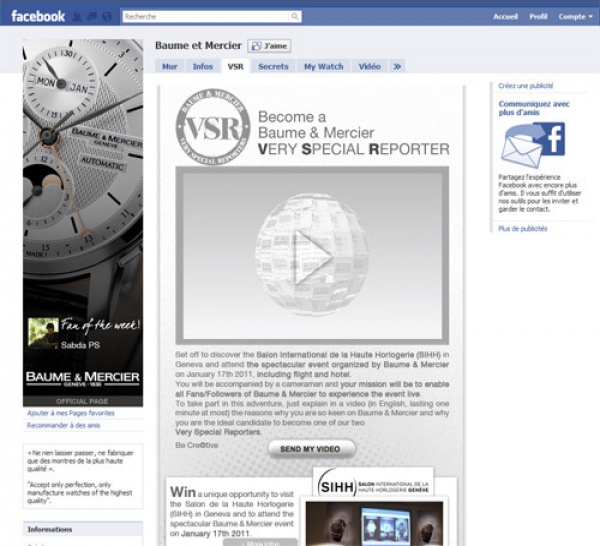Open Communiquez avec plus d'amis link
This screenshot has width=600, height=546.
coord(534,108)
